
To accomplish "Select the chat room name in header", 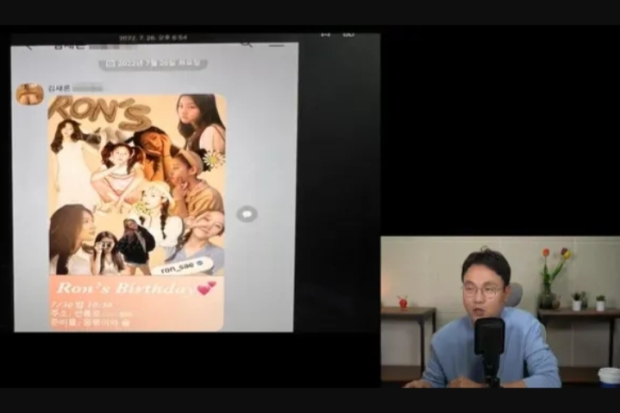I will [70, 46].
